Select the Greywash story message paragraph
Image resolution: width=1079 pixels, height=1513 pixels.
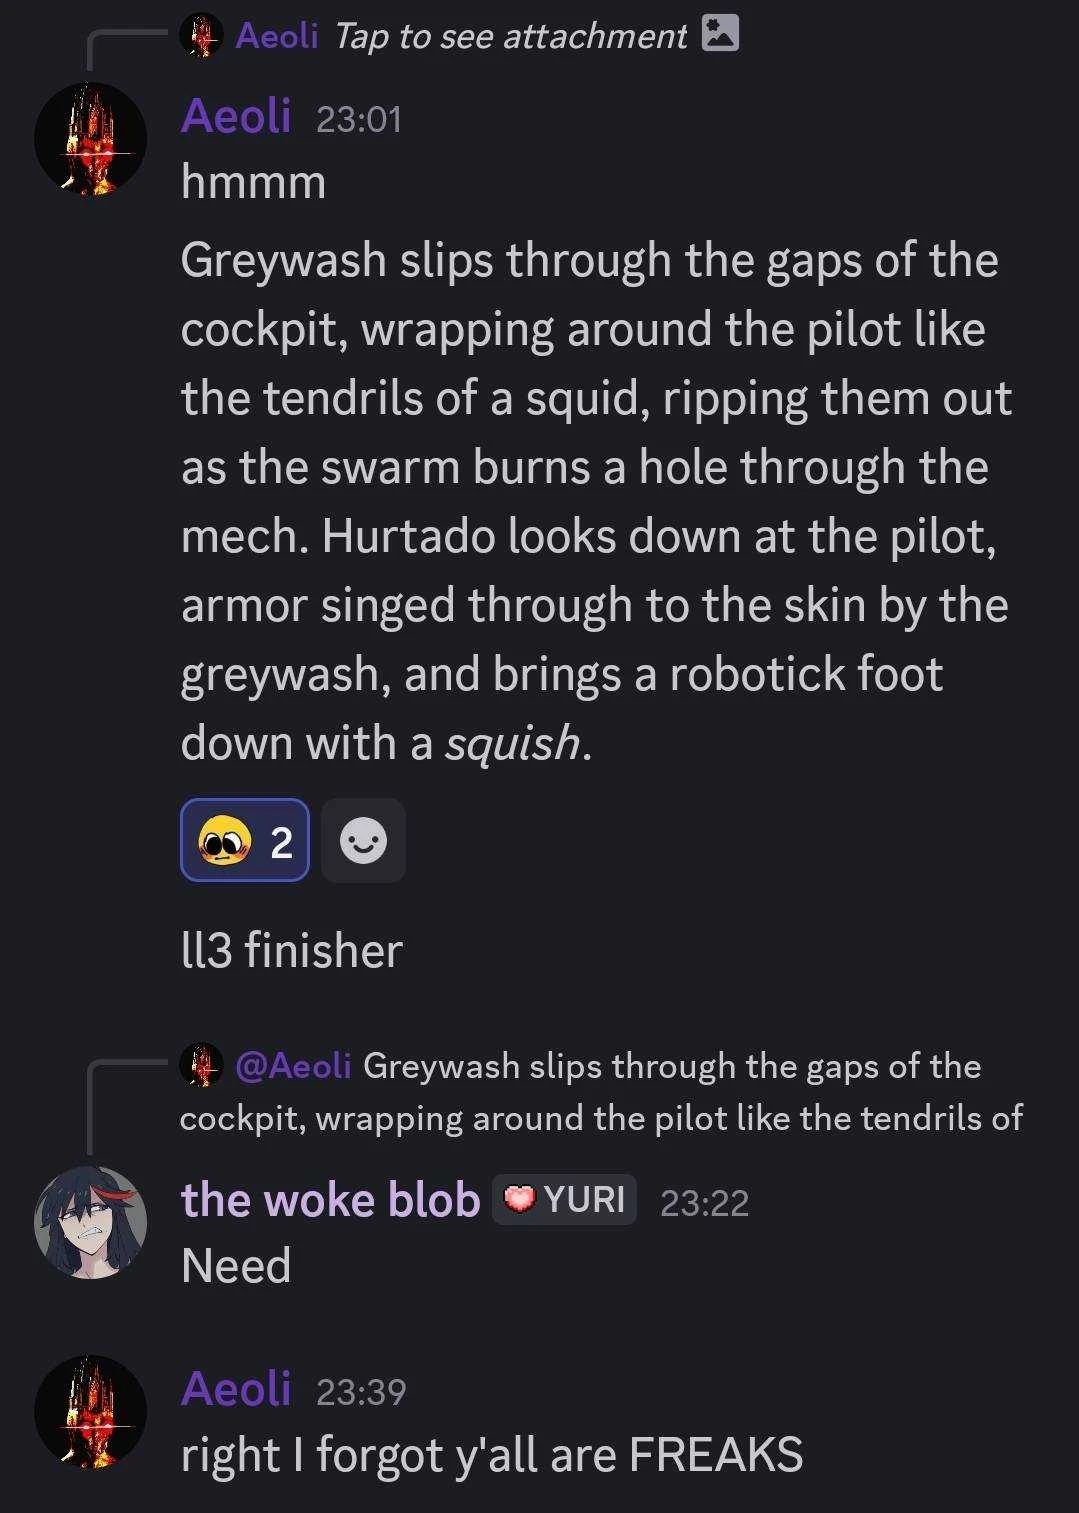pyautogui.click(x=597, y=501)
